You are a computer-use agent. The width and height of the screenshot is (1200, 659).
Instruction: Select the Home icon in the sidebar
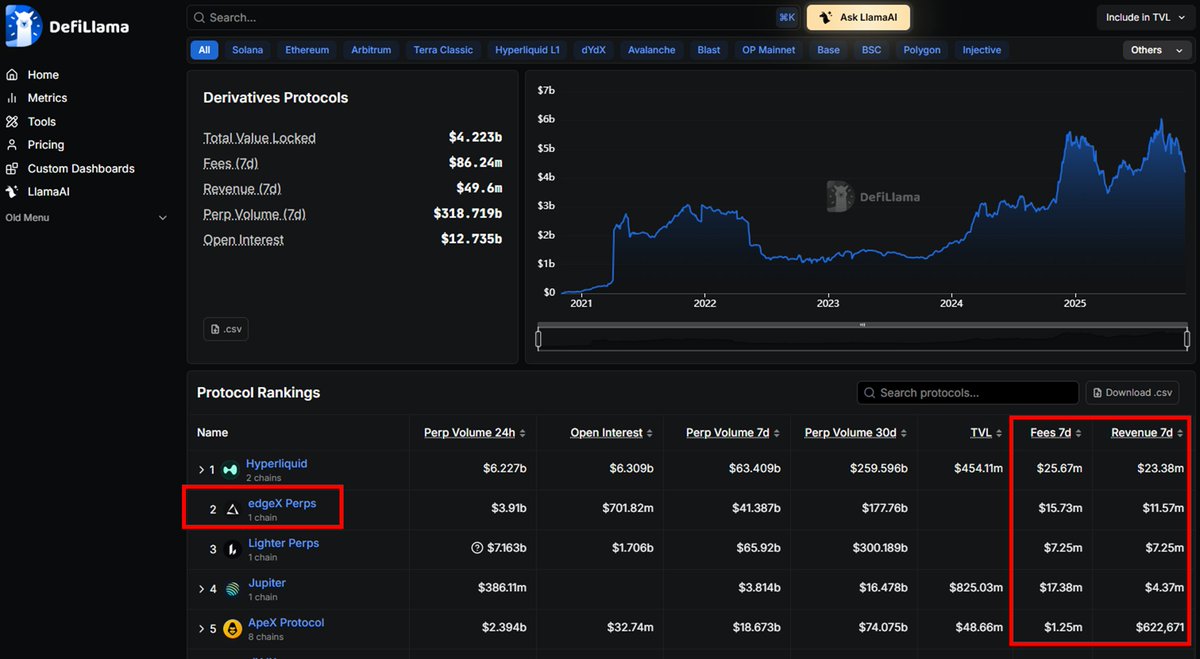(x=13, y=74)
